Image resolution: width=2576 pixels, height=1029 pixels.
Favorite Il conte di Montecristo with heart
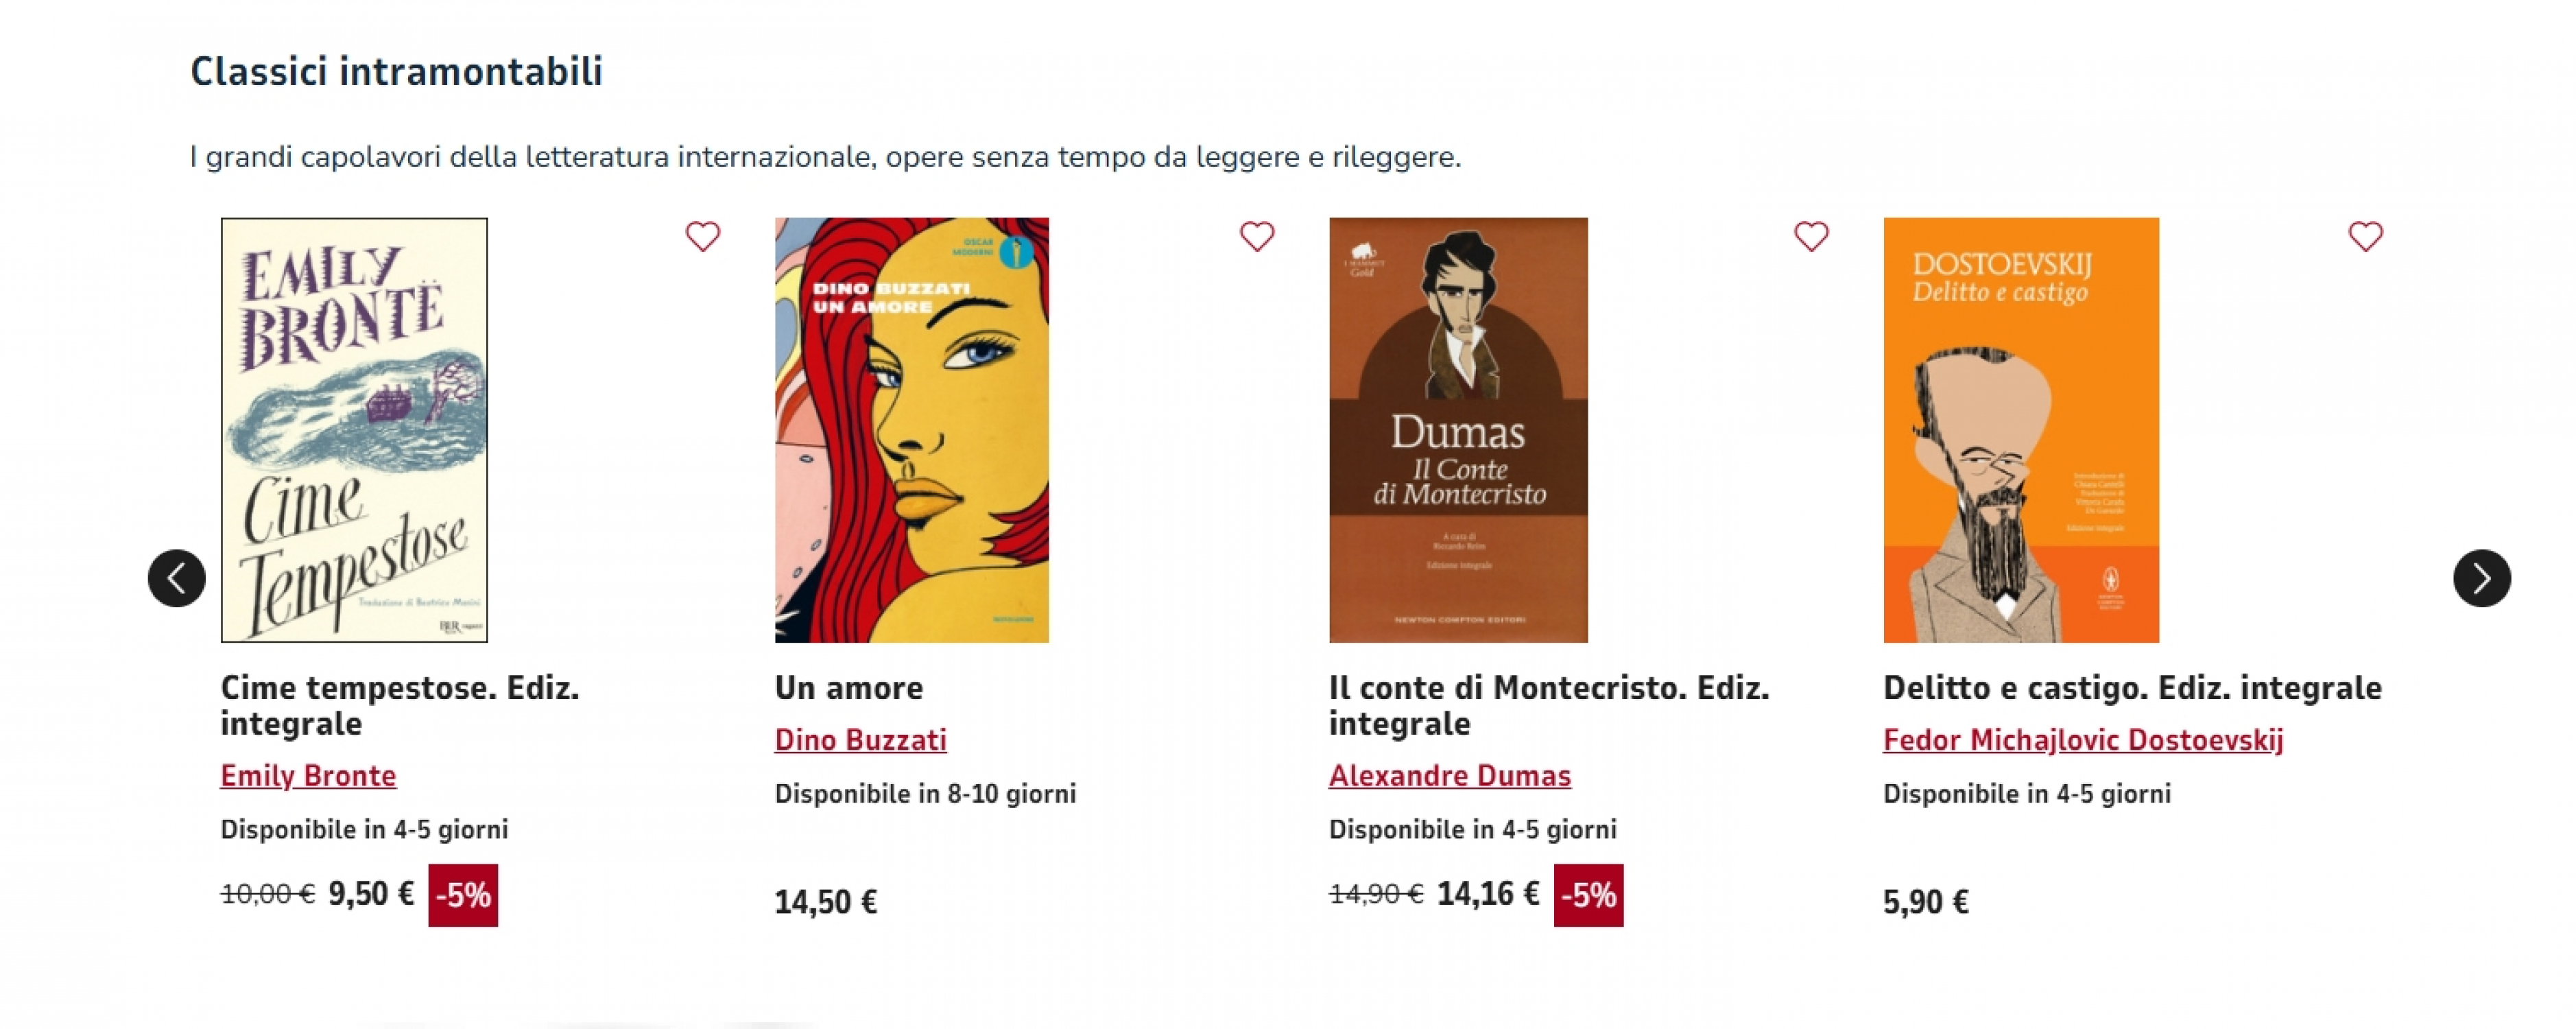(x=1811, y=237)
